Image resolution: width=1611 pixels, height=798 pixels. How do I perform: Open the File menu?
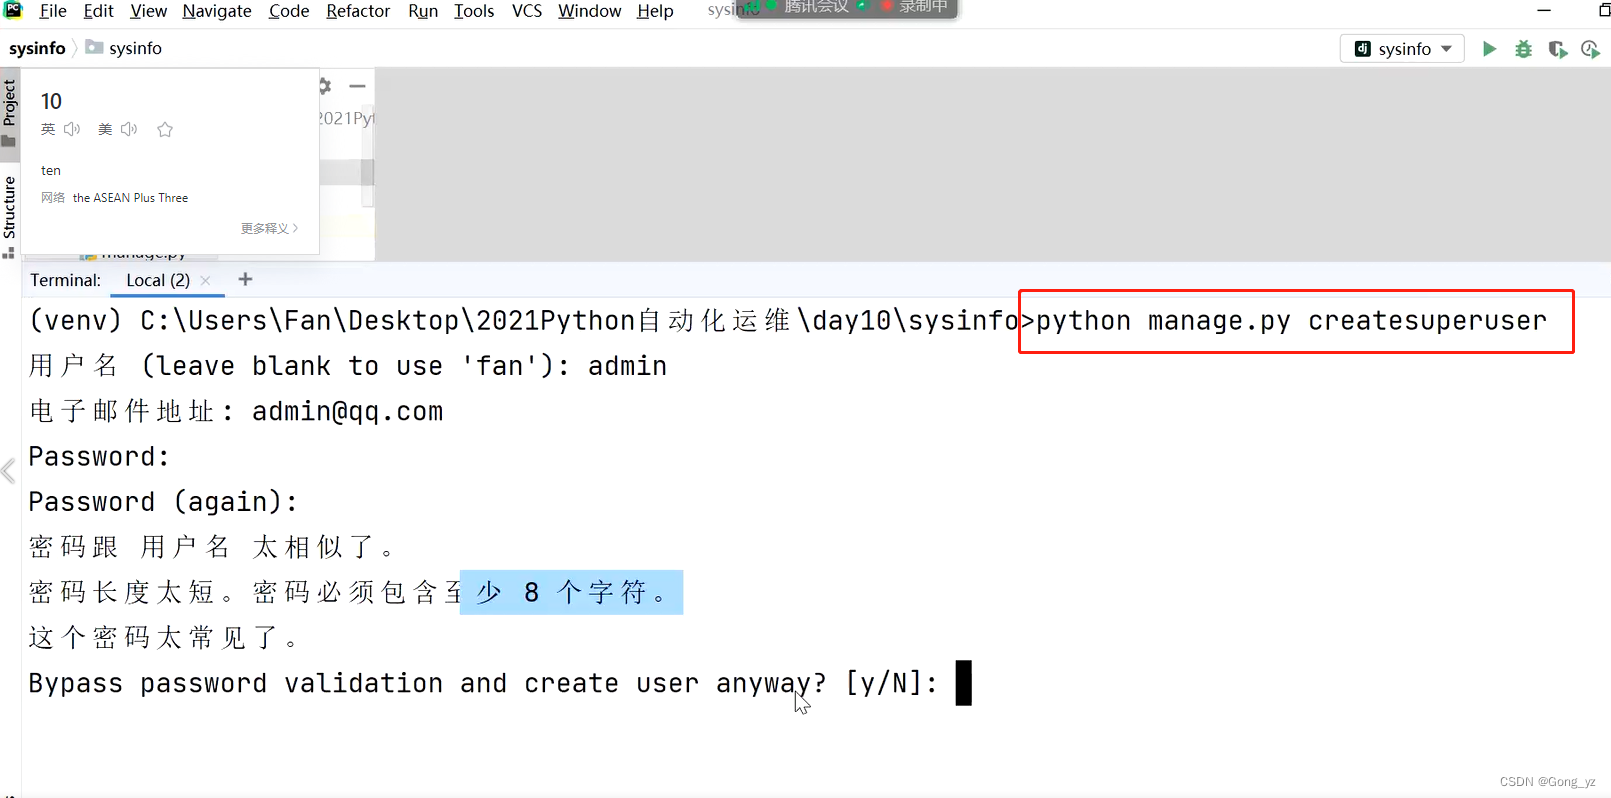click(x=52, y=11)
